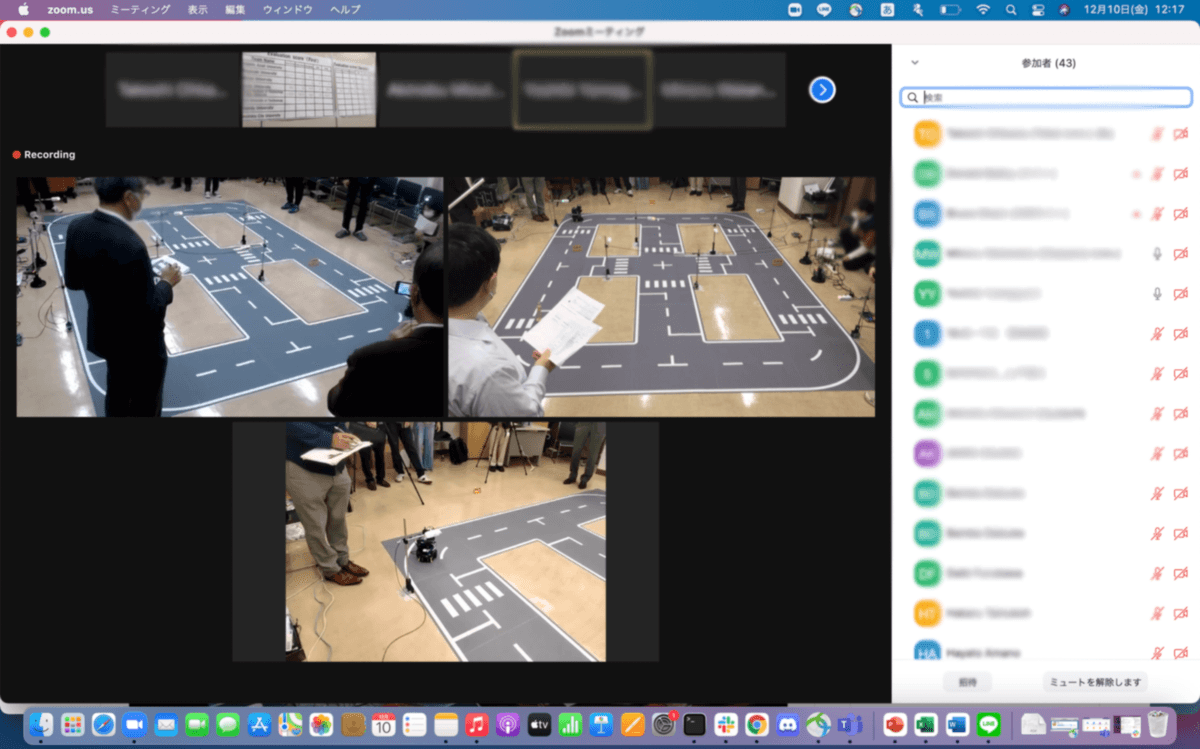
Task: Click the DF participant's muted microphone icon
Action: point(1157,573)
